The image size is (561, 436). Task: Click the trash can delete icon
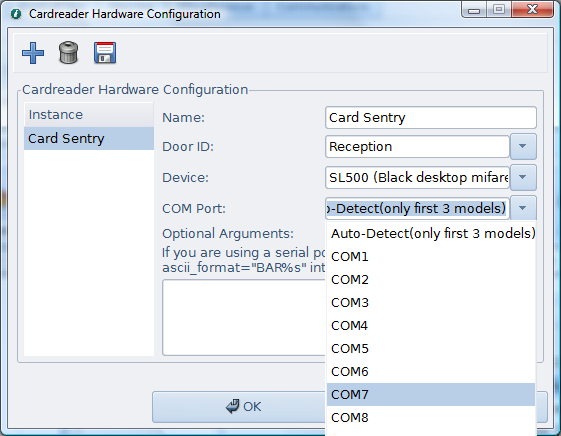[x=68, y=53]
